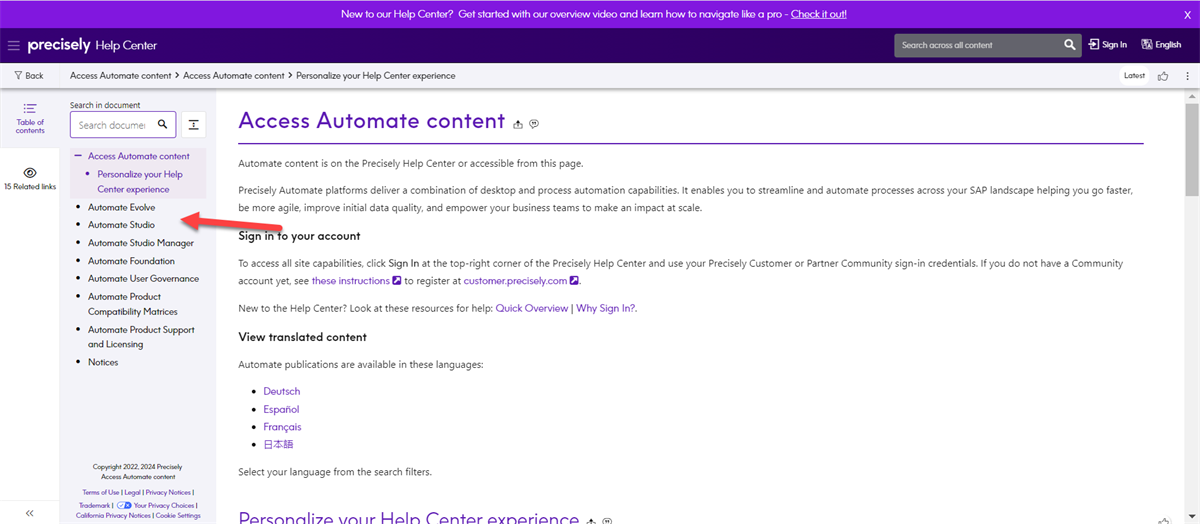The width and height of the screenshot is (1200, 524).
Task: Click the Cookie Settings footer link
Action: pyautogui.click(x=178, y=515)
